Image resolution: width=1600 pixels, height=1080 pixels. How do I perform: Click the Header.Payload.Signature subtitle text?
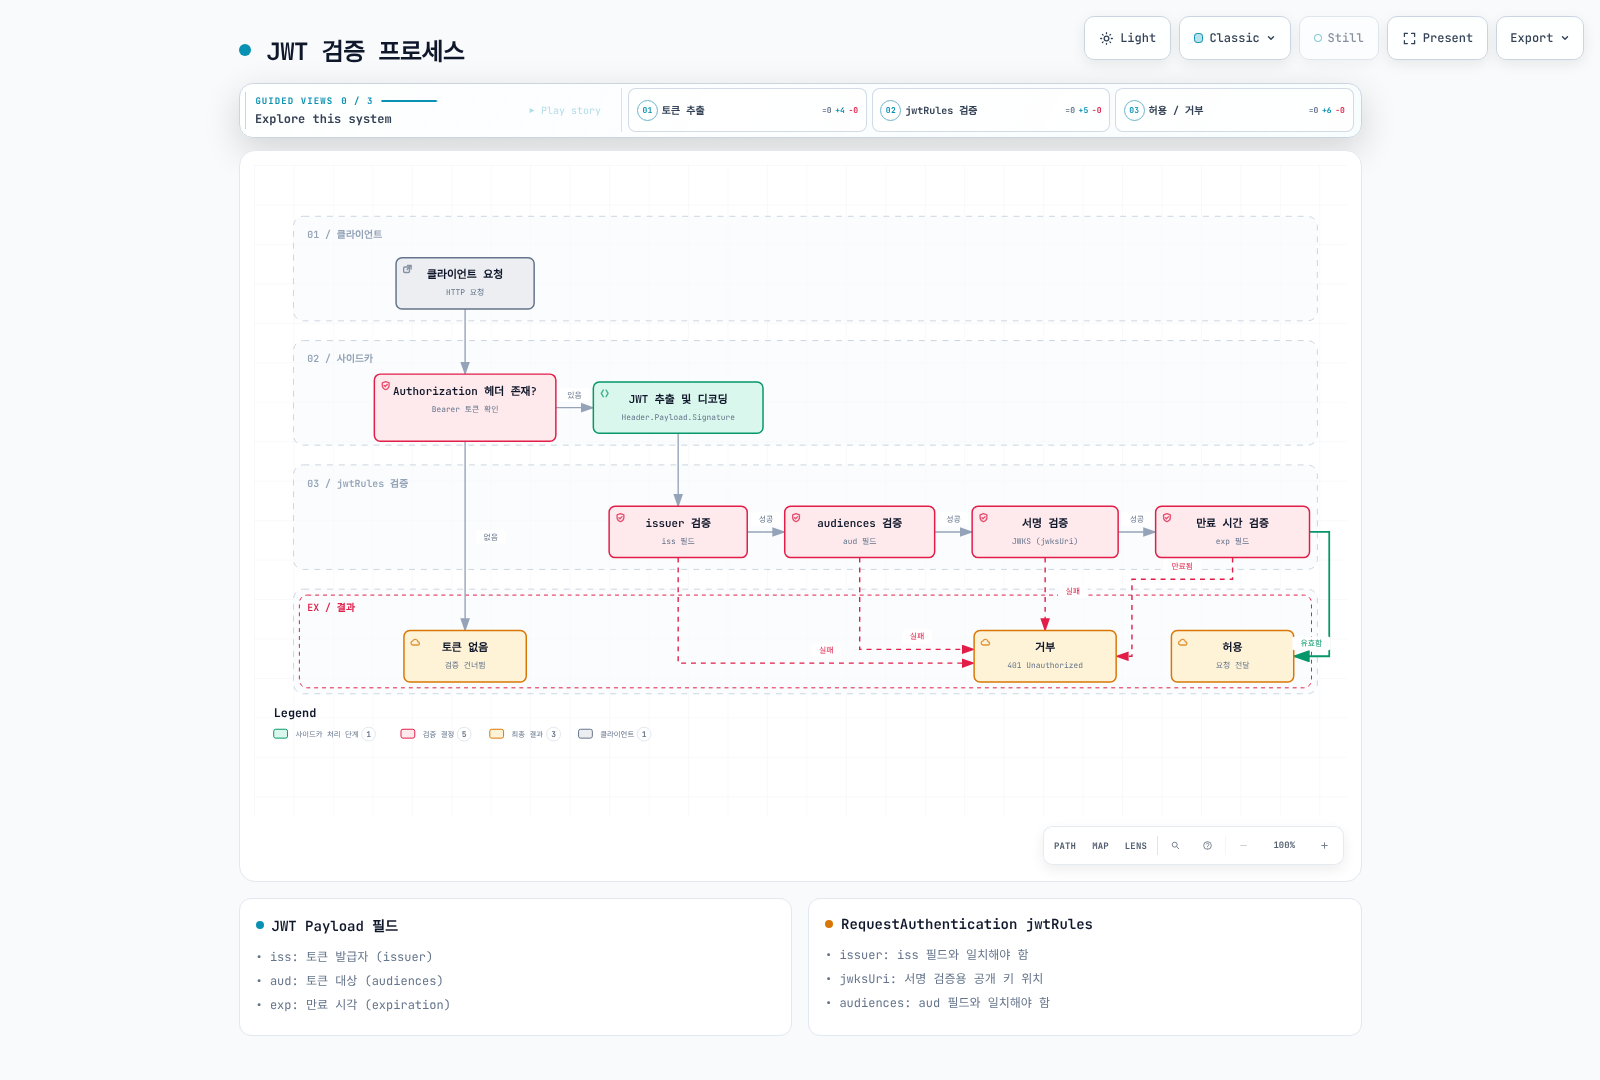tap(678, 417)
